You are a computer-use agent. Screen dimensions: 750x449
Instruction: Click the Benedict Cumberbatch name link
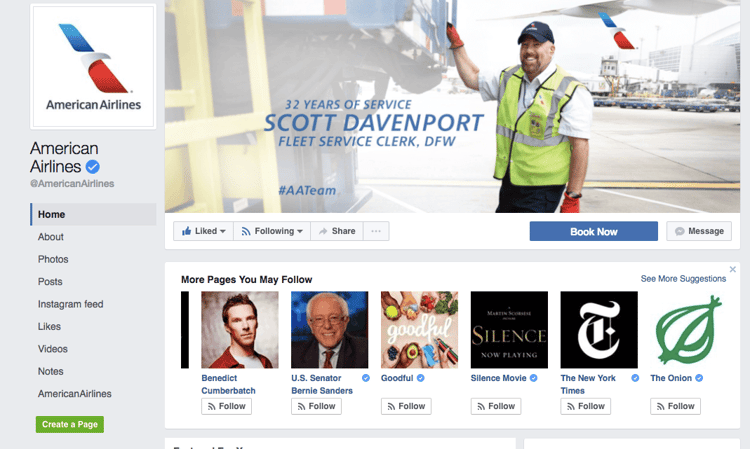point(228,384)
